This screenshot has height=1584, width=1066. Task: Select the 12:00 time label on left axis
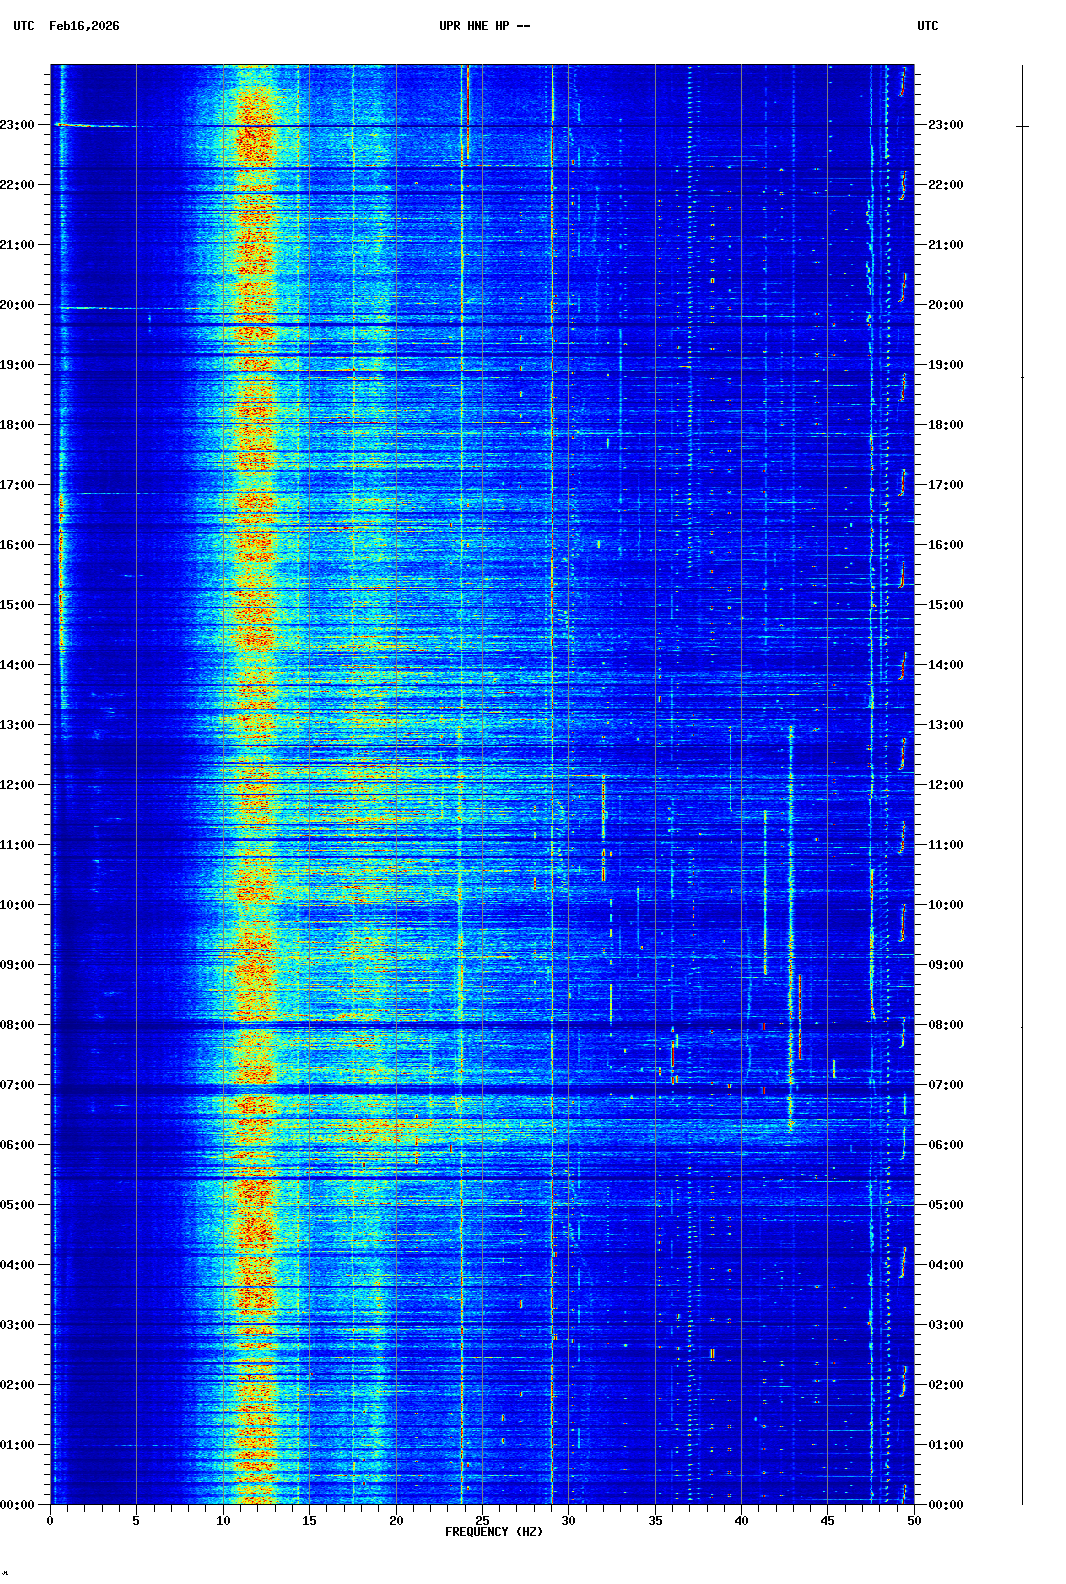click(18, 785)
